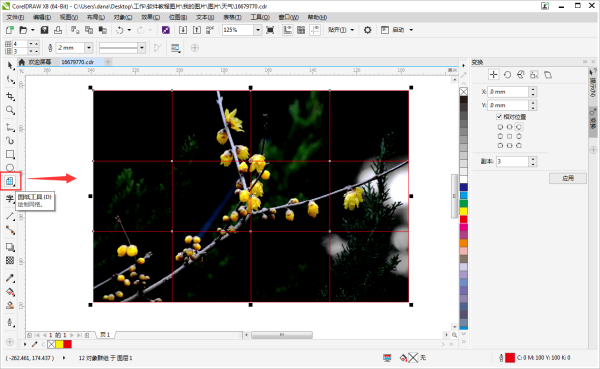Select the Pick tool arrow

click(10, 66)
